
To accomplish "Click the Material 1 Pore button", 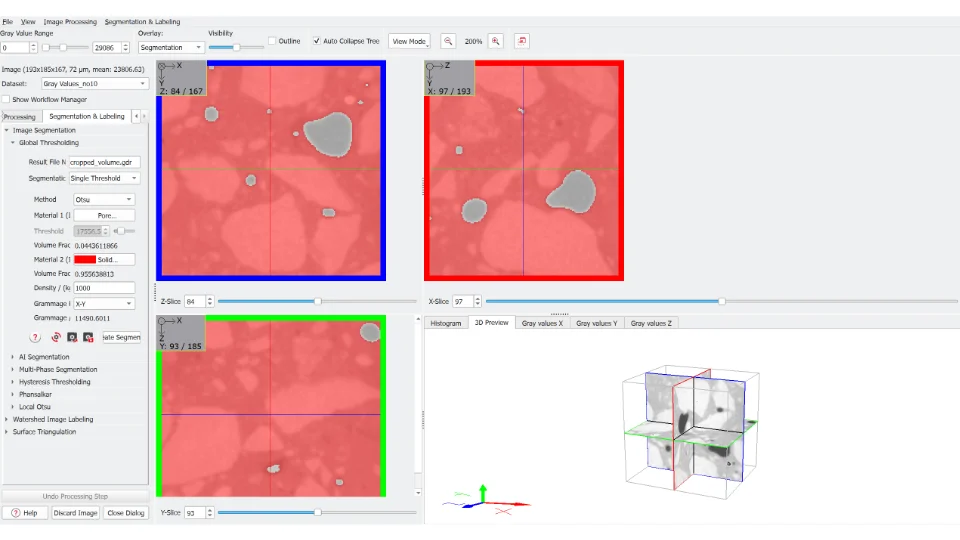I will coord(104,216).
